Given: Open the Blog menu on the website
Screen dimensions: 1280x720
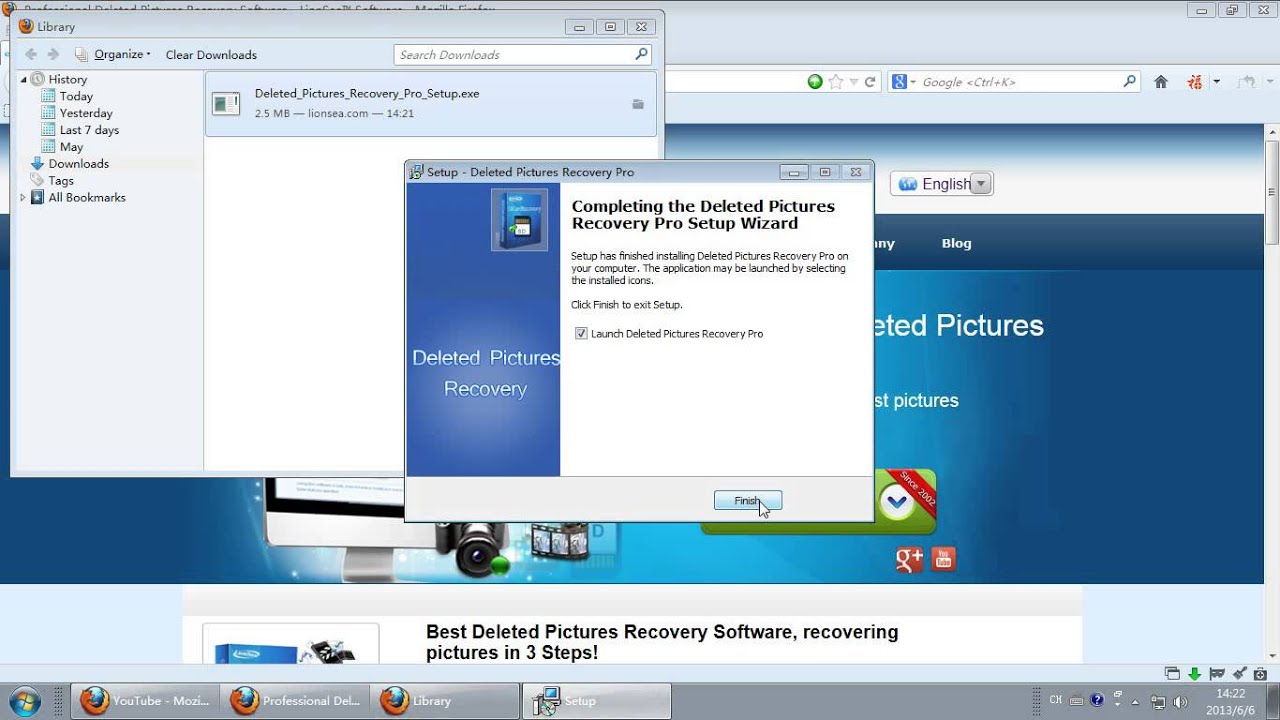Looking at the screenshot, I should click(956, 243).
